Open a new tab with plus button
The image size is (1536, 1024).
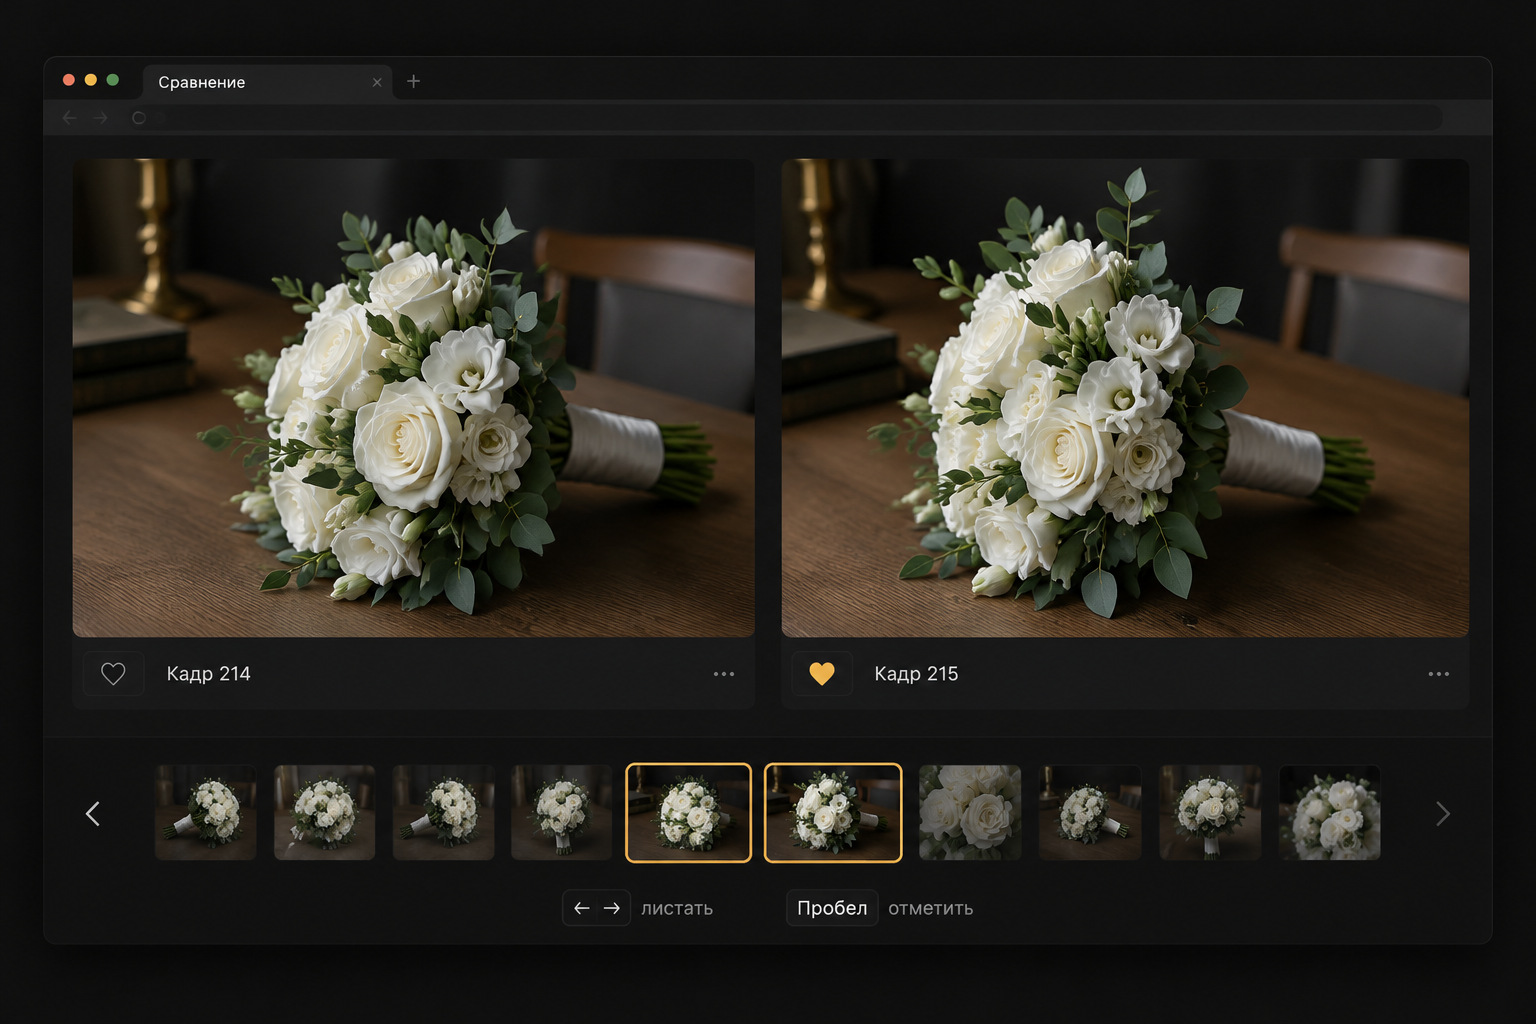point(414,81)
